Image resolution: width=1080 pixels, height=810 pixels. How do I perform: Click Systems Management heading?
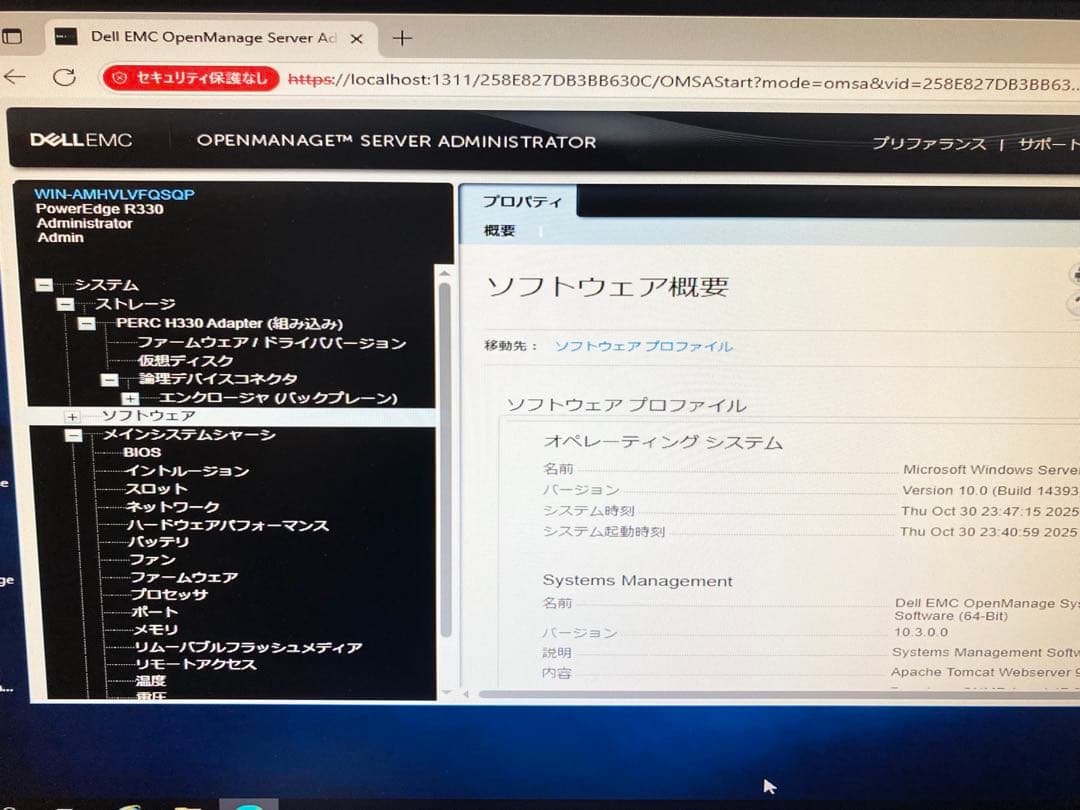tap(638, 581)
